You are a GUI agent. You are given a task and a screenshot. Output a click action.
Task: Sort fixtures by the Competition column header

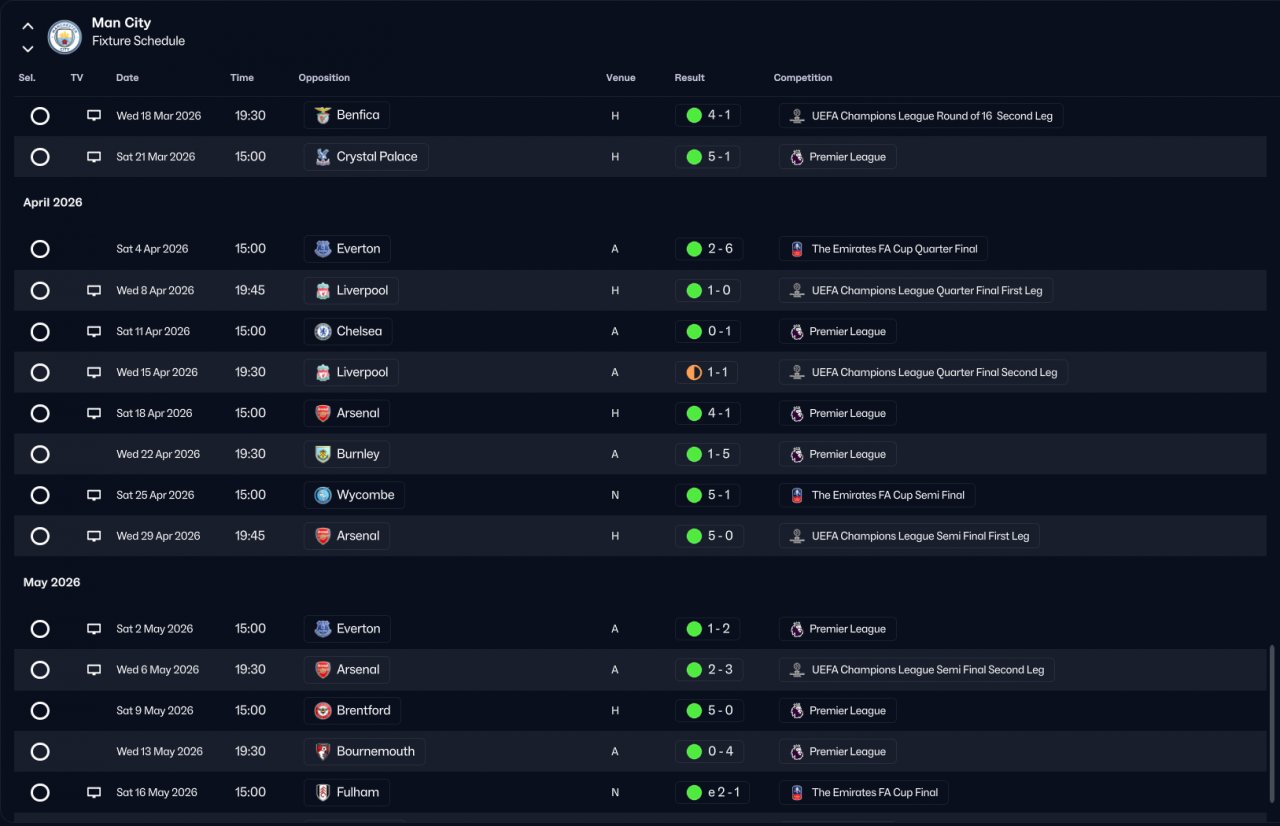803,78
